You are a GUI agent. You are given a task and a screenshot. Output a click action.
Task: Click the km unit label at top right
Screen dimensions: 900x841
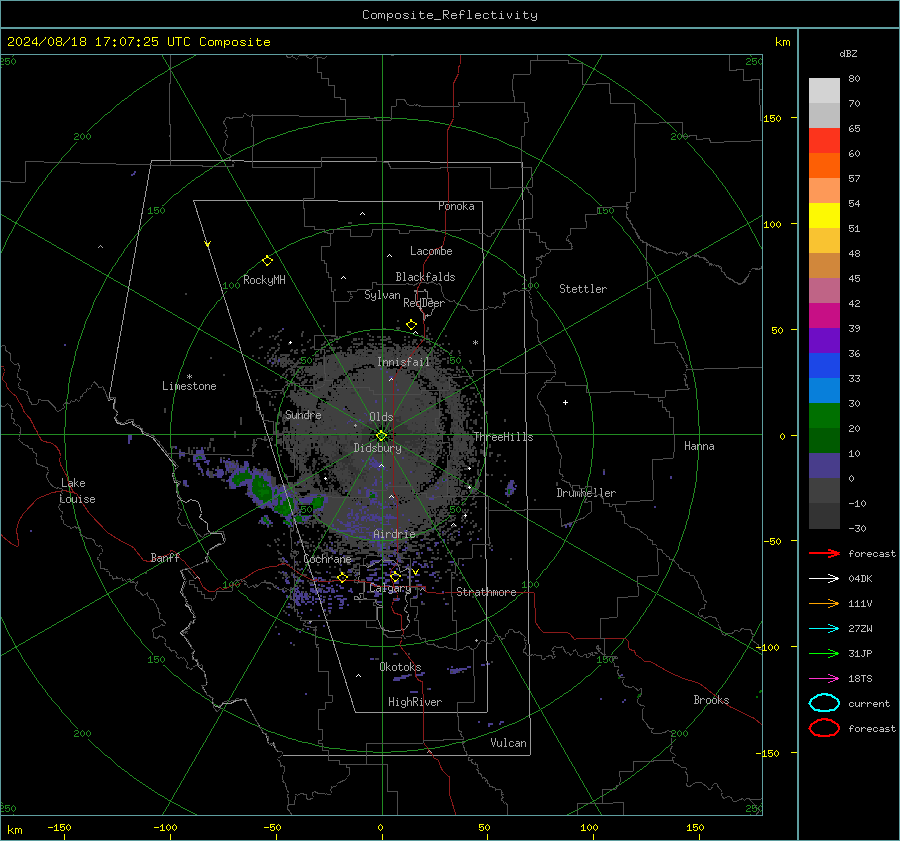coord(782,42)
